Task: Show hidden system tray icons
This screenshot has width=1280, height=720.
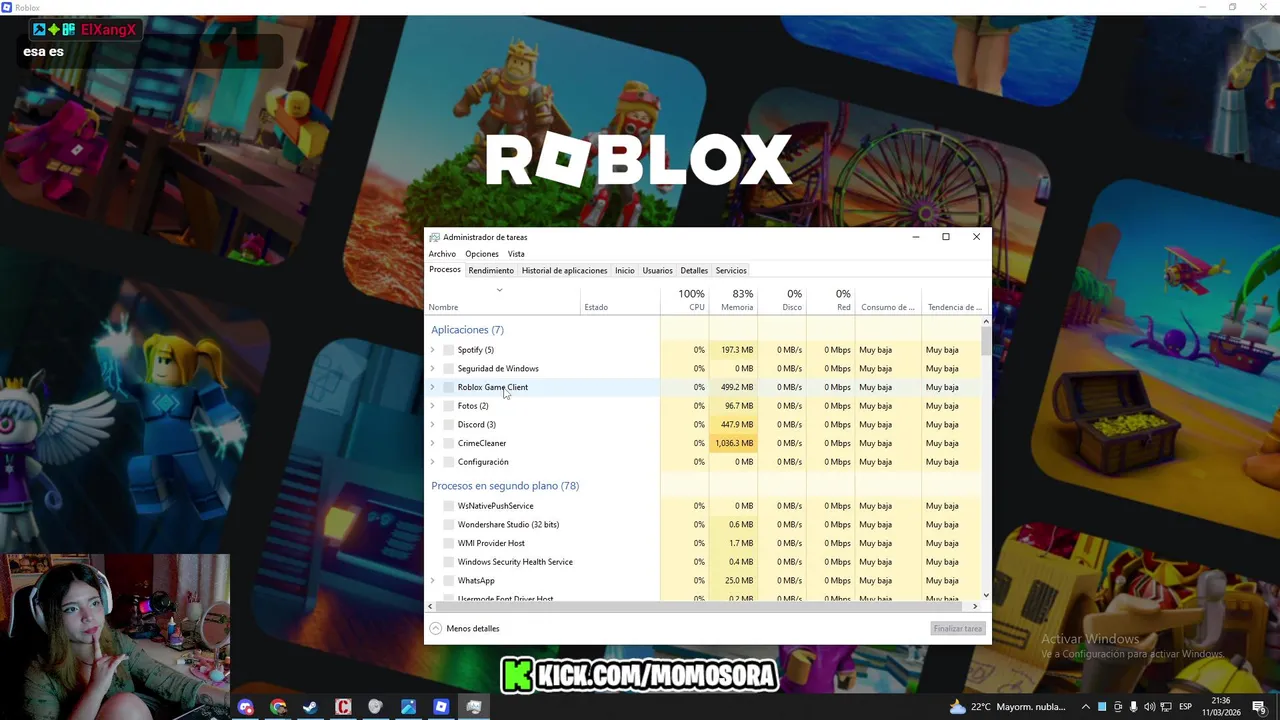Action: 1085,707
